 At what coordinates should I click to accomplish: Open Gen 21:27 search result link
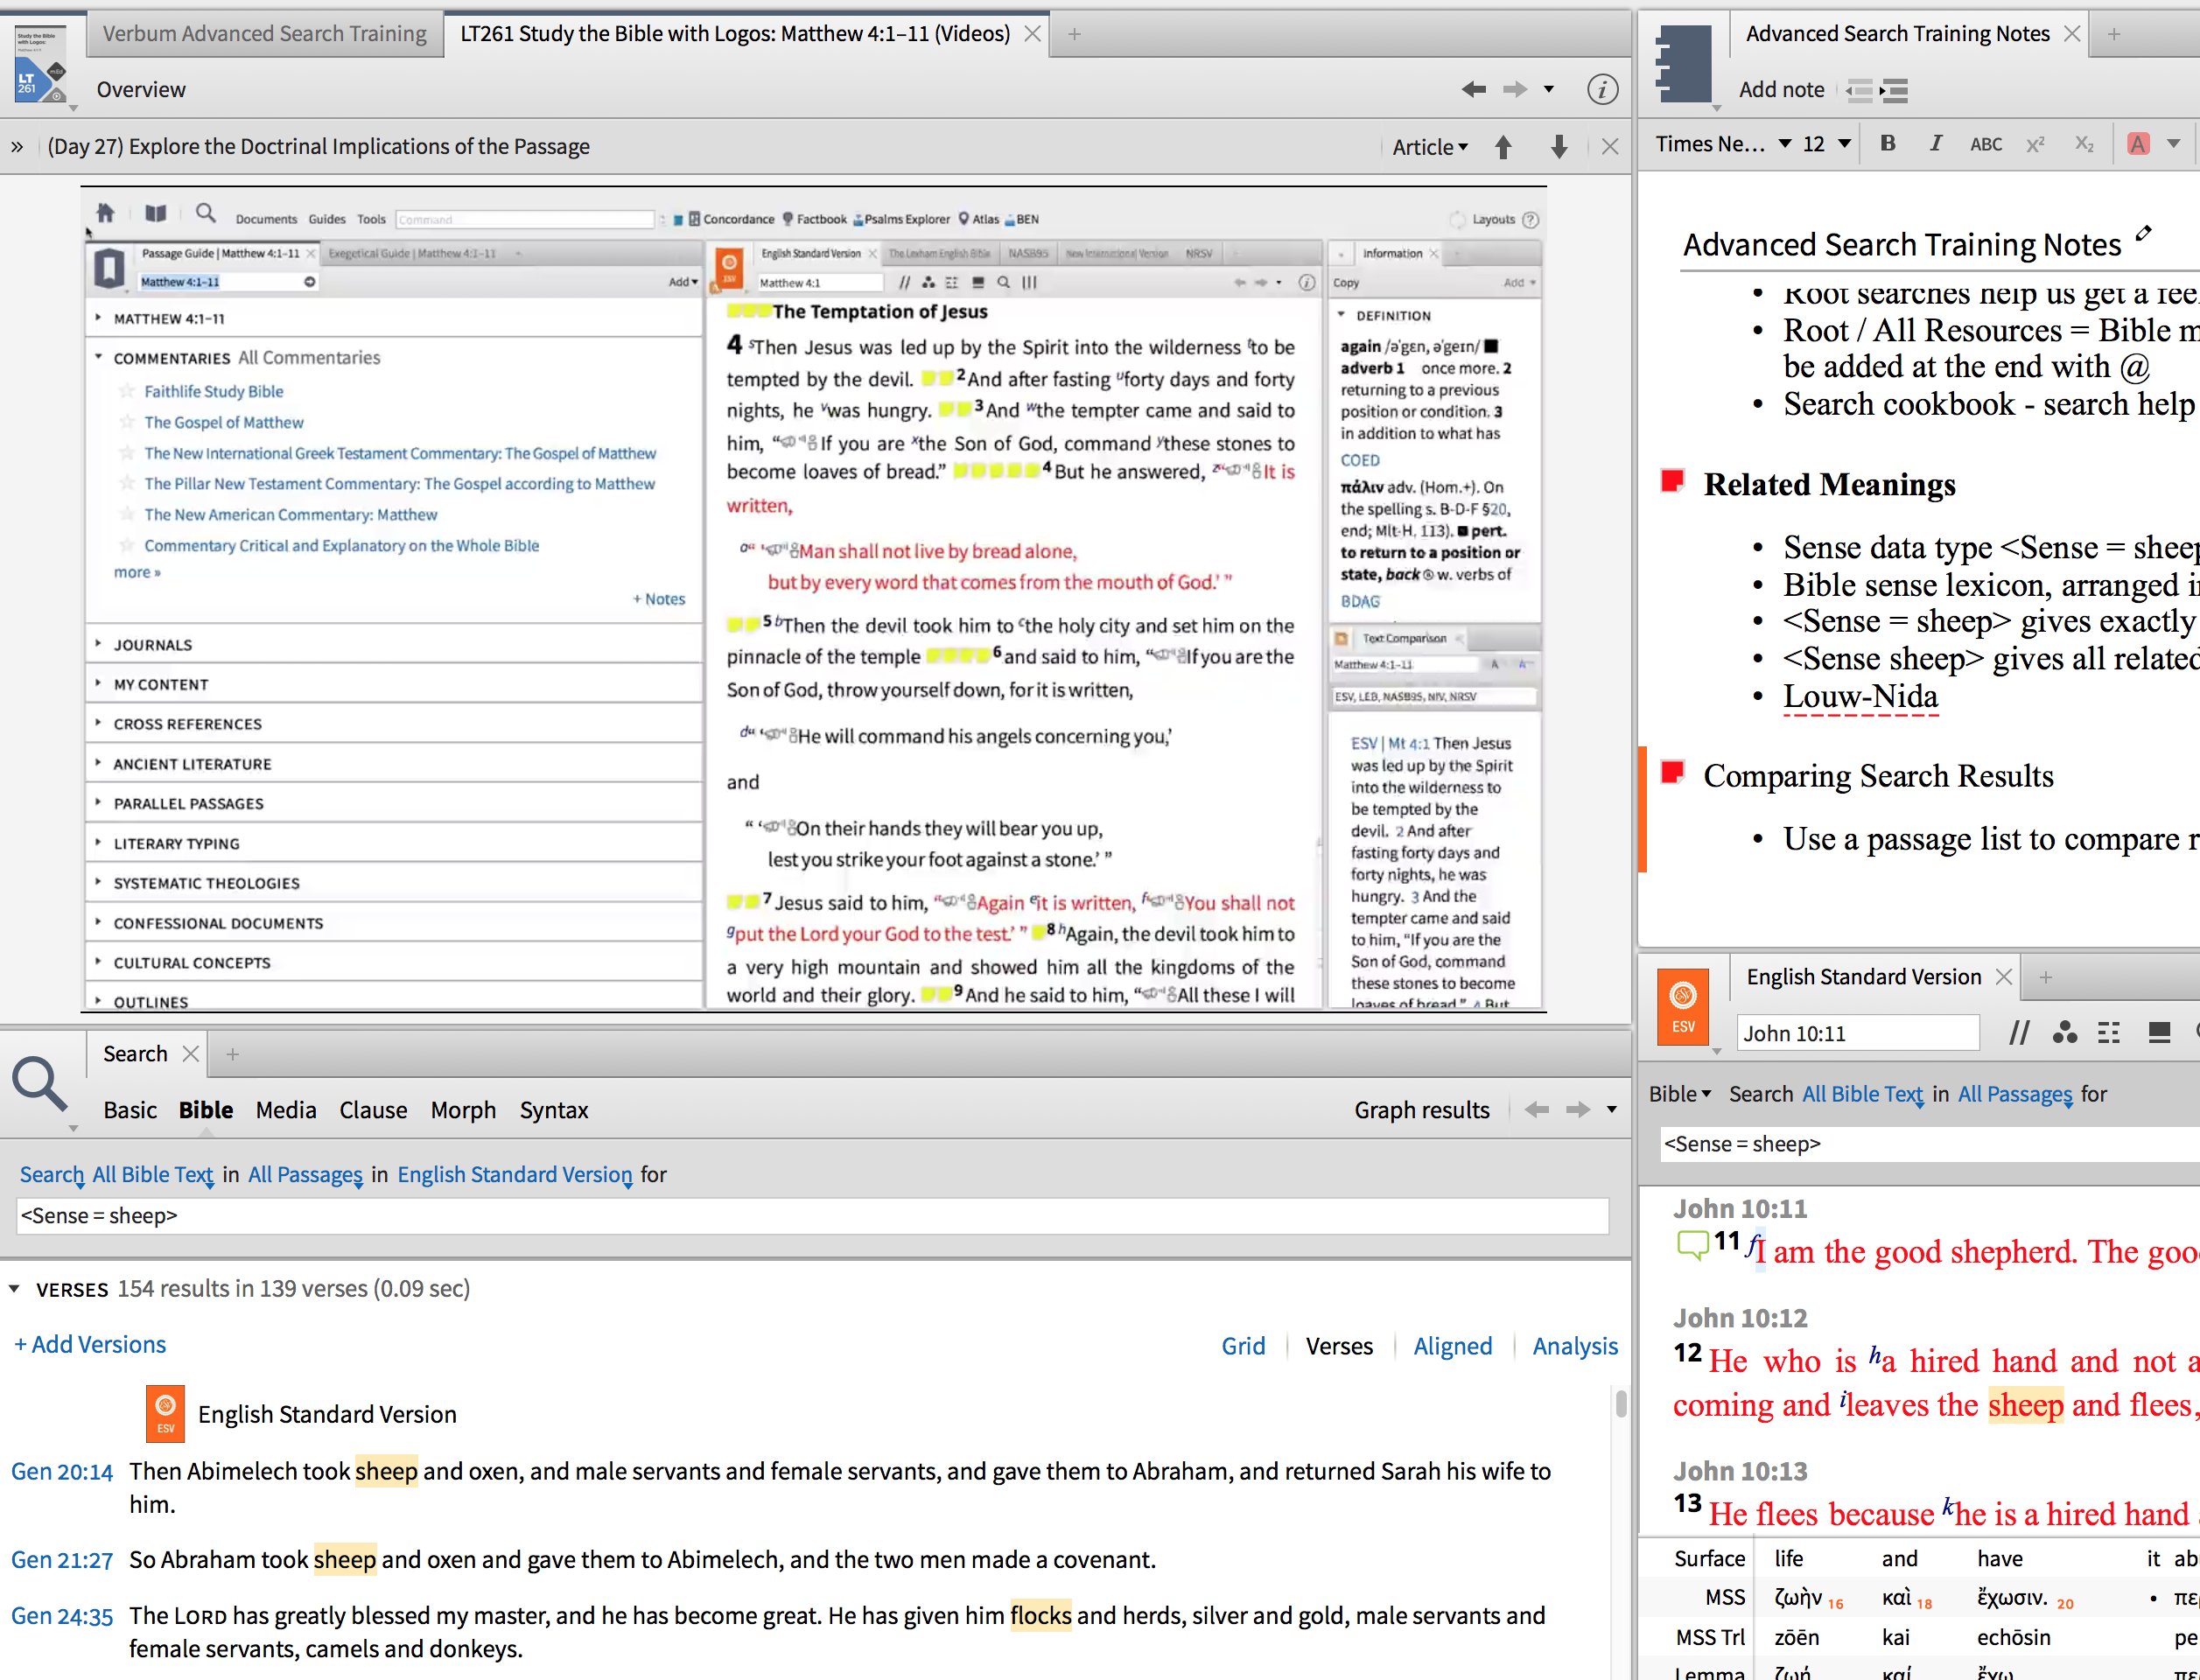click(62, 1560)
